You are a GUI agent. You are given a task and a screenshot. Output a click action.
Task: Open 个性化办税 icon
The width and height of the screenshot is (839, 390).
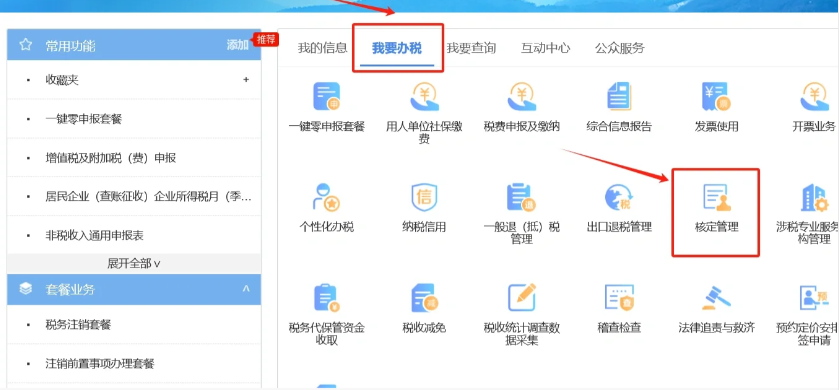[326, 197]
